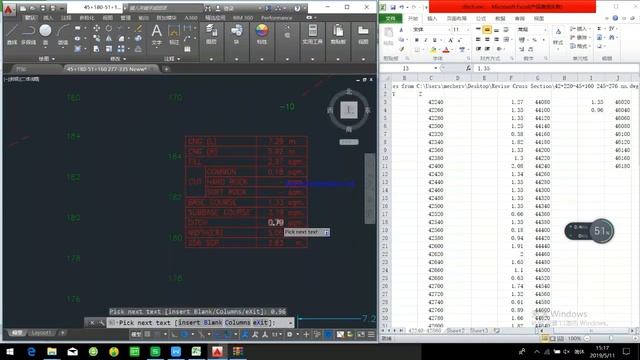Image resolution: width=640 pixels, height=360 pixels.
Task: Click the eXit option in command line
Action: [261, 322]
